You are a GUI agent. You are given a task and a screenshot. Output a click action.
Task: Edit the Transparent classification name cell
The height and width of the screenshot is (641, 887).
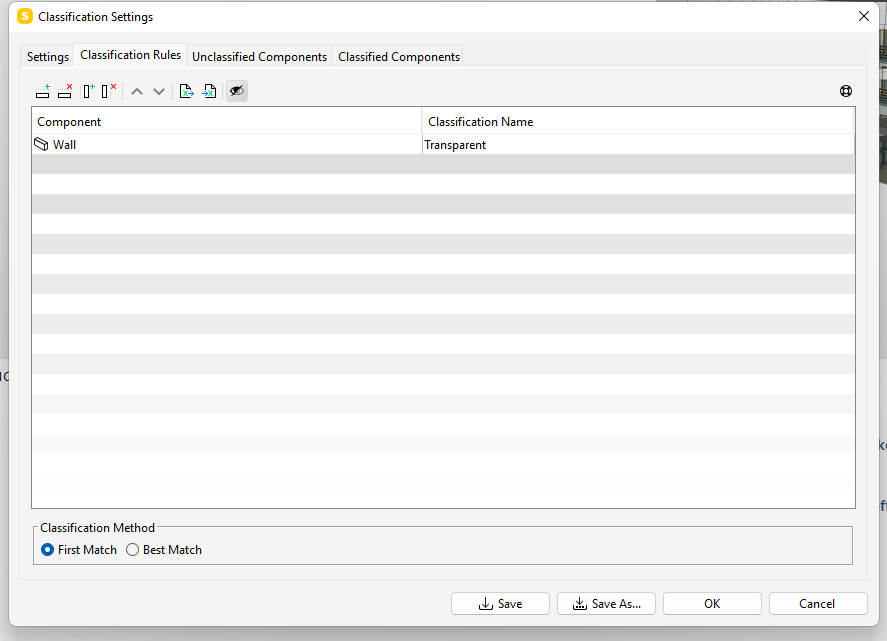(x=638, y=144)
